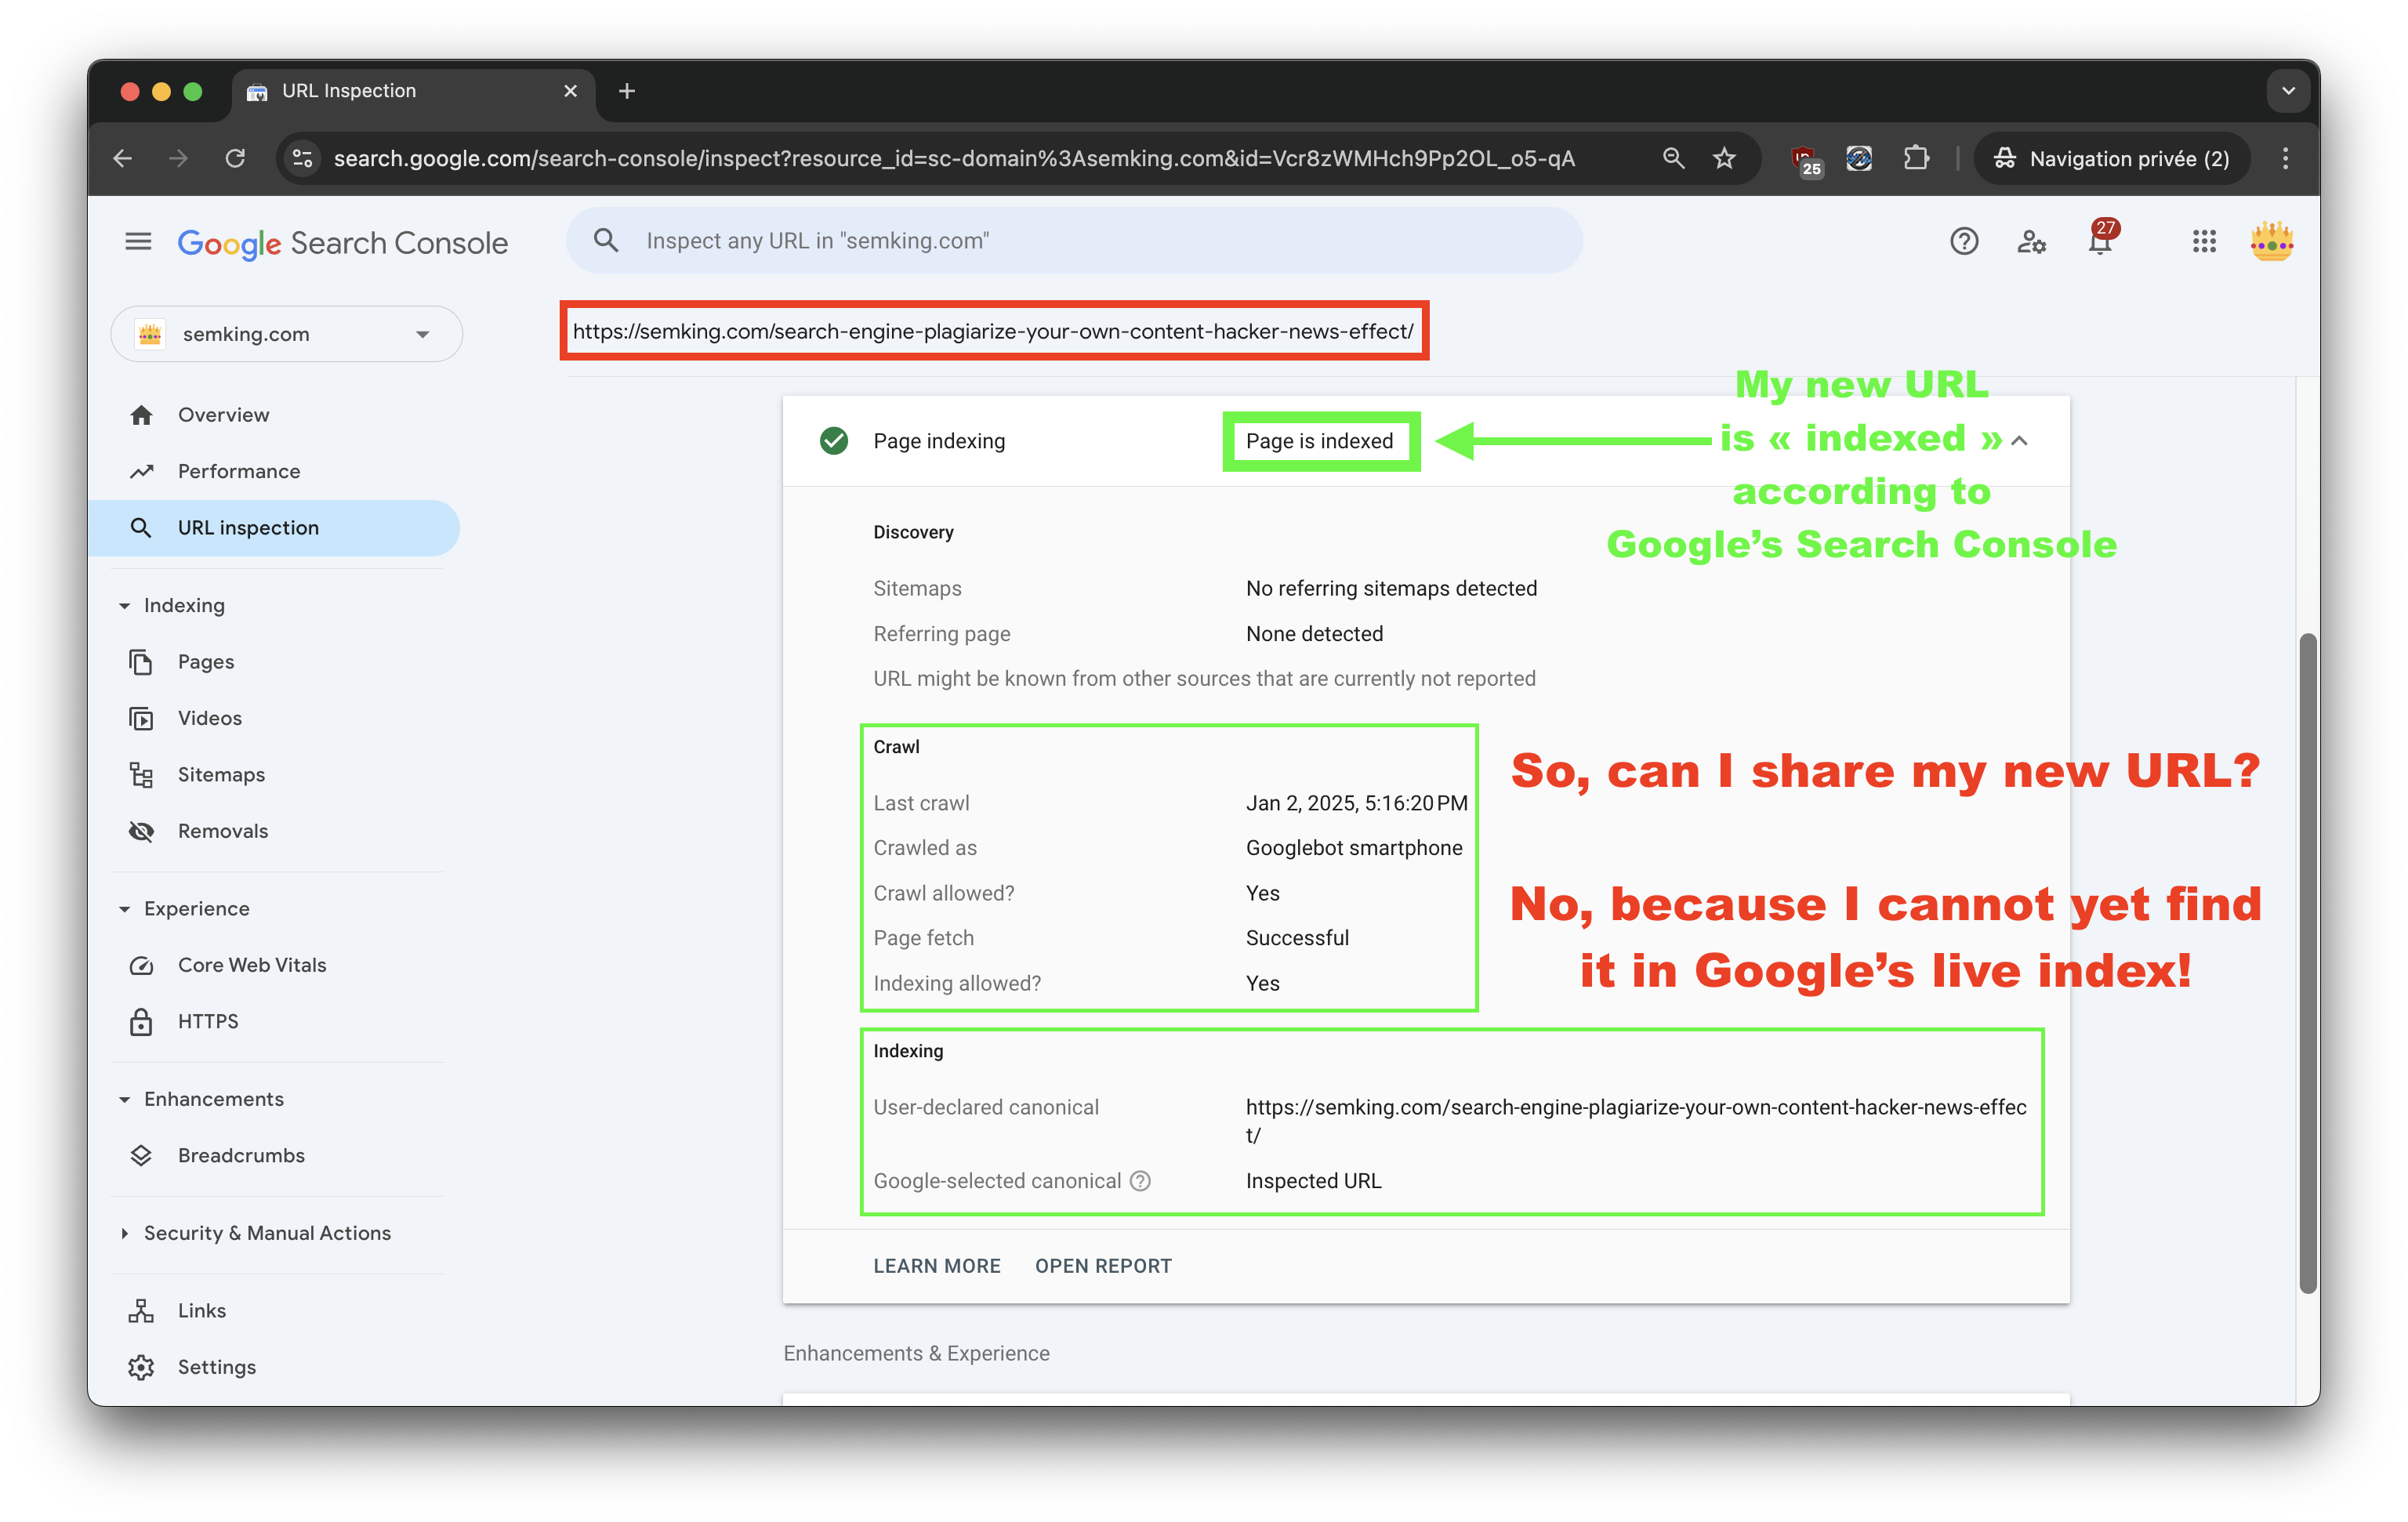Click the blue round extension icon

1859,158
